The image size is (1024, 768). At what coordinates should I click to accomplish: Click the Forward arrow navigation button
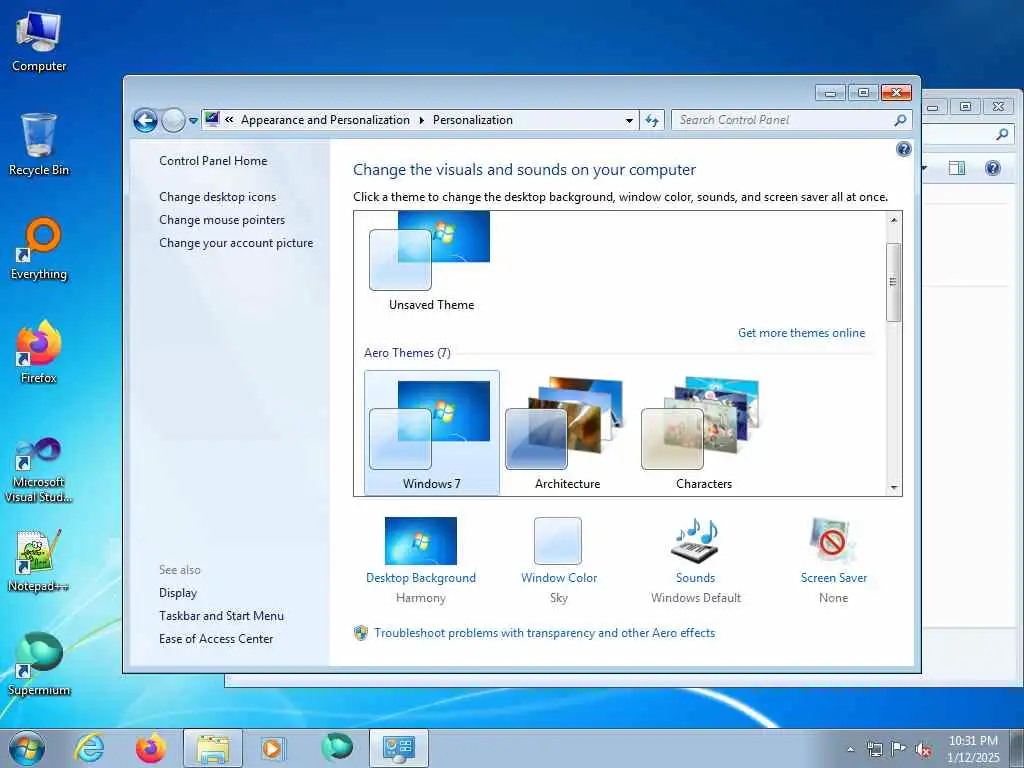click(x=173, y=120)
